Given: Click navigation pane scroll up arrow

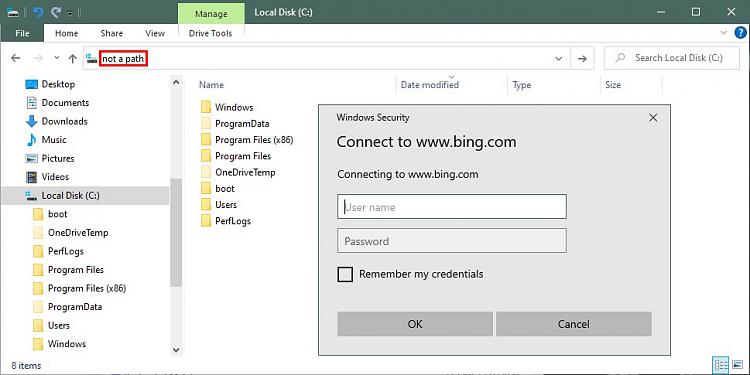Looking at the screenshot, I should (176, 82).
